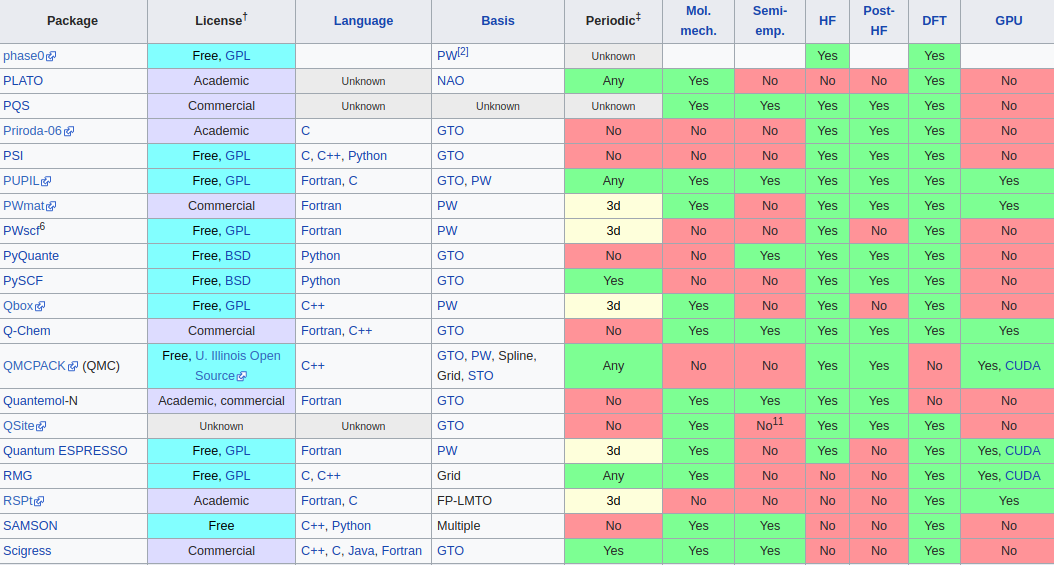Open the DFT header link

click(x=934, y=21)
